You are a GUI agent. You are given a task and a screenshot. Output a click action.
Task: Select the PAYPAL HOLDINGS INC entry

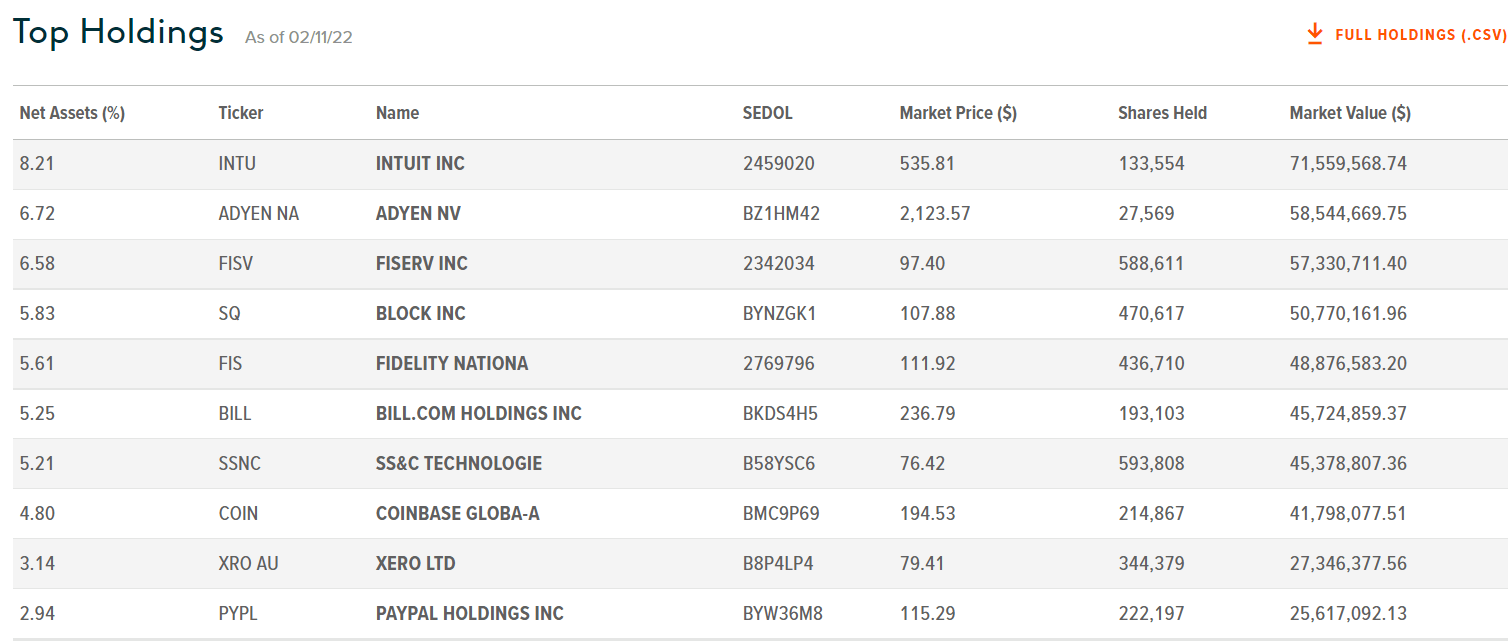pyautogui.click(x=468, y=613)
